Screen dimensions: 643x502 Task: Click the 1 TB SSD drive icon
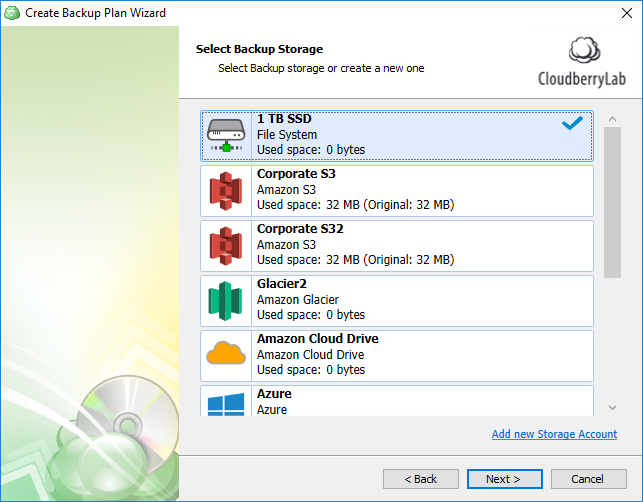(x=226, y=136)
